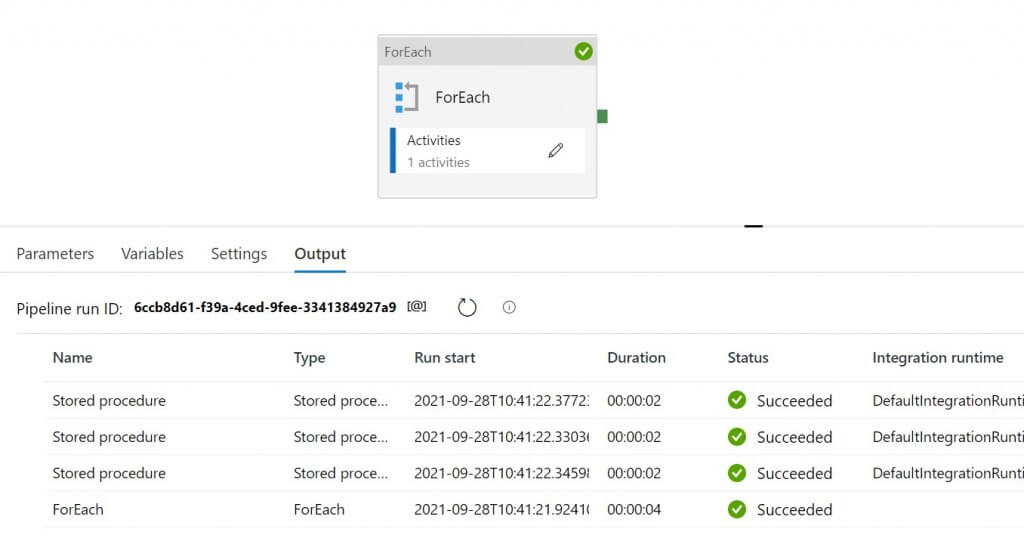The image size is (1024, 538).
Task: Click the refresh icon beside pipeline run ID
Action: 467,307
